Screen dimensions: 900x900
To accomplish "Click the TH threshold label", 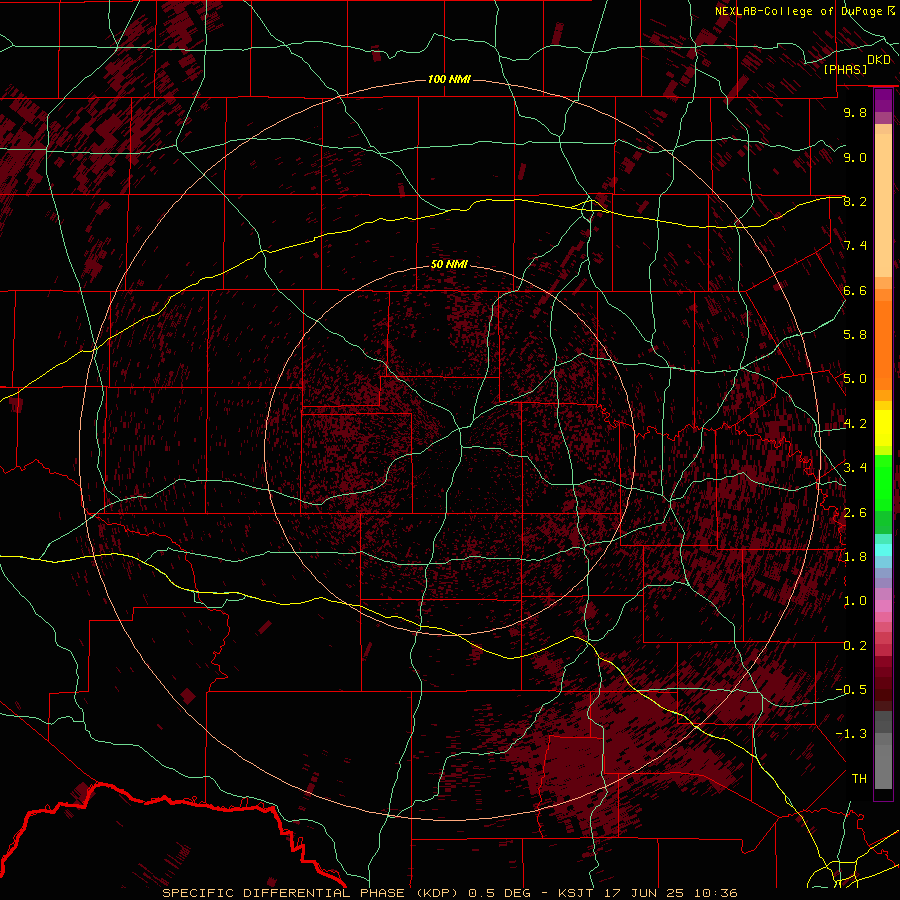I will tap(859, 779).
